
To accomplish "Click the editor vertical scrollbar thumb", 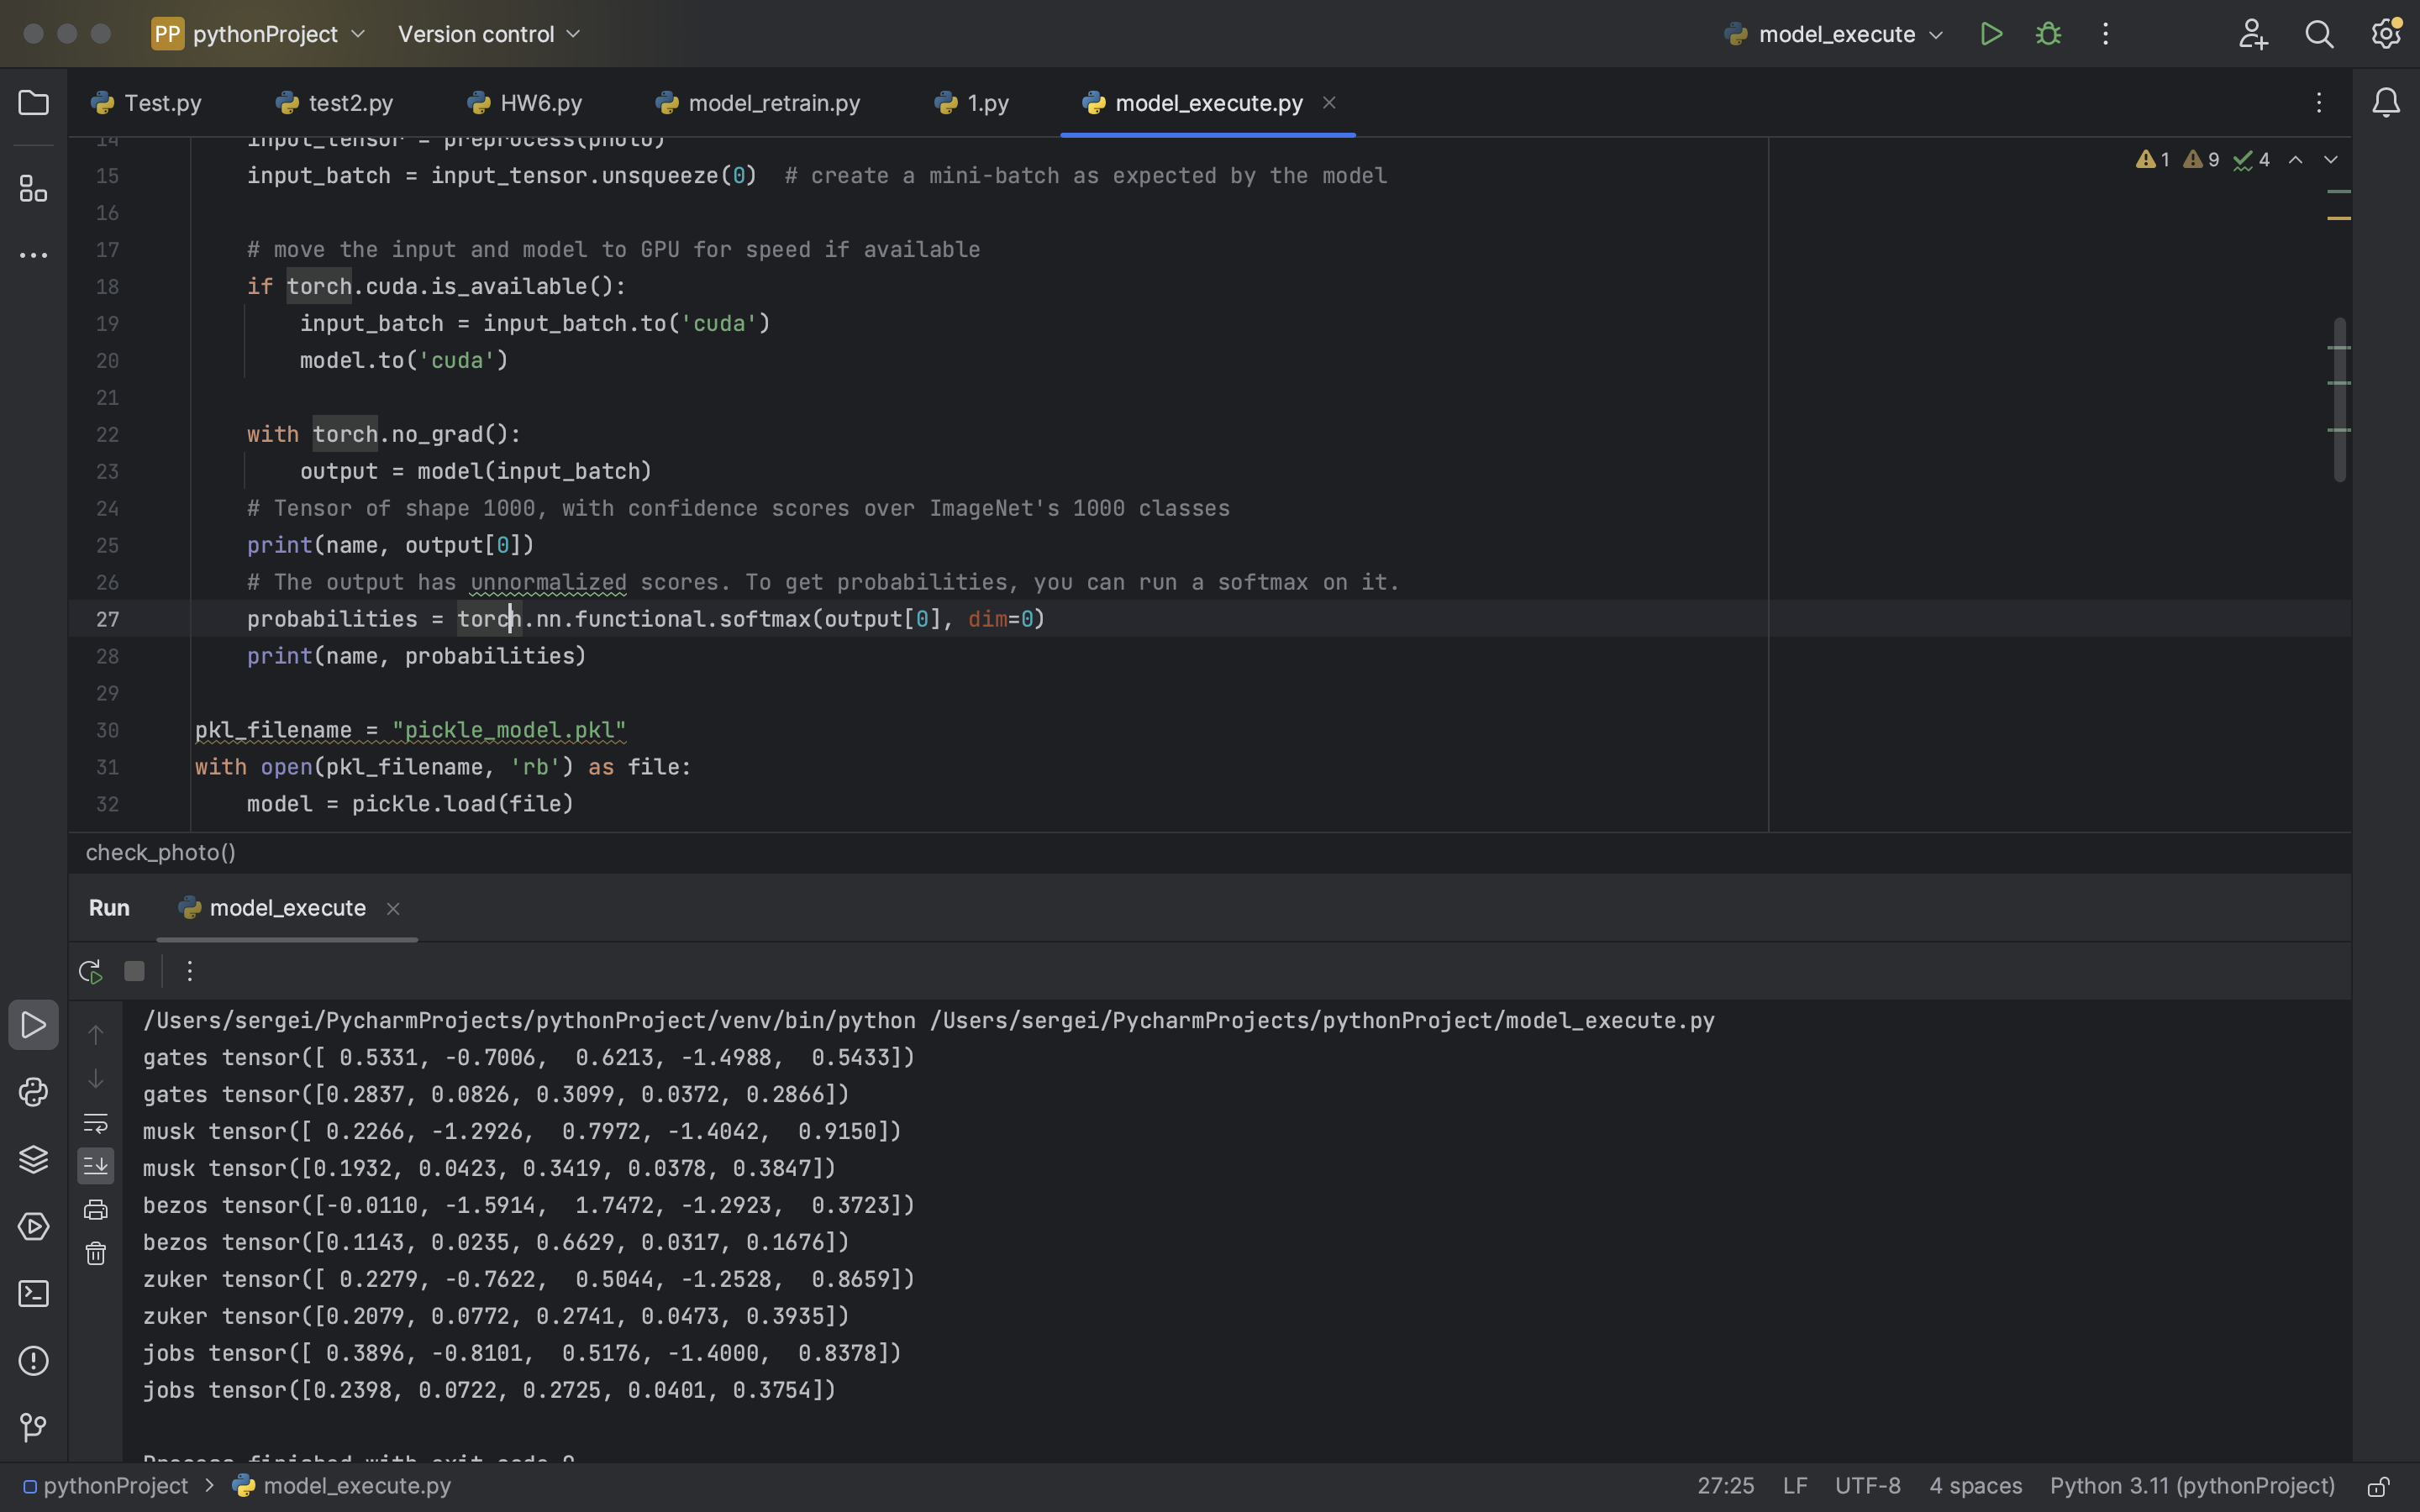I will (2339, 400).
